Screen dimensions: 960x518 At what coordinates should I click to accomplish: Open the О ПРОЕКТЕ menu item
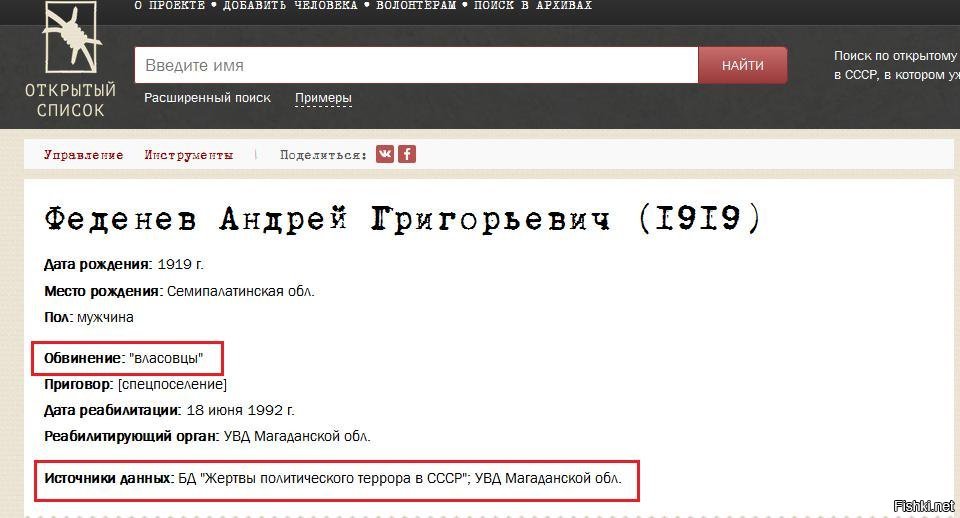(x=169, y=6)
